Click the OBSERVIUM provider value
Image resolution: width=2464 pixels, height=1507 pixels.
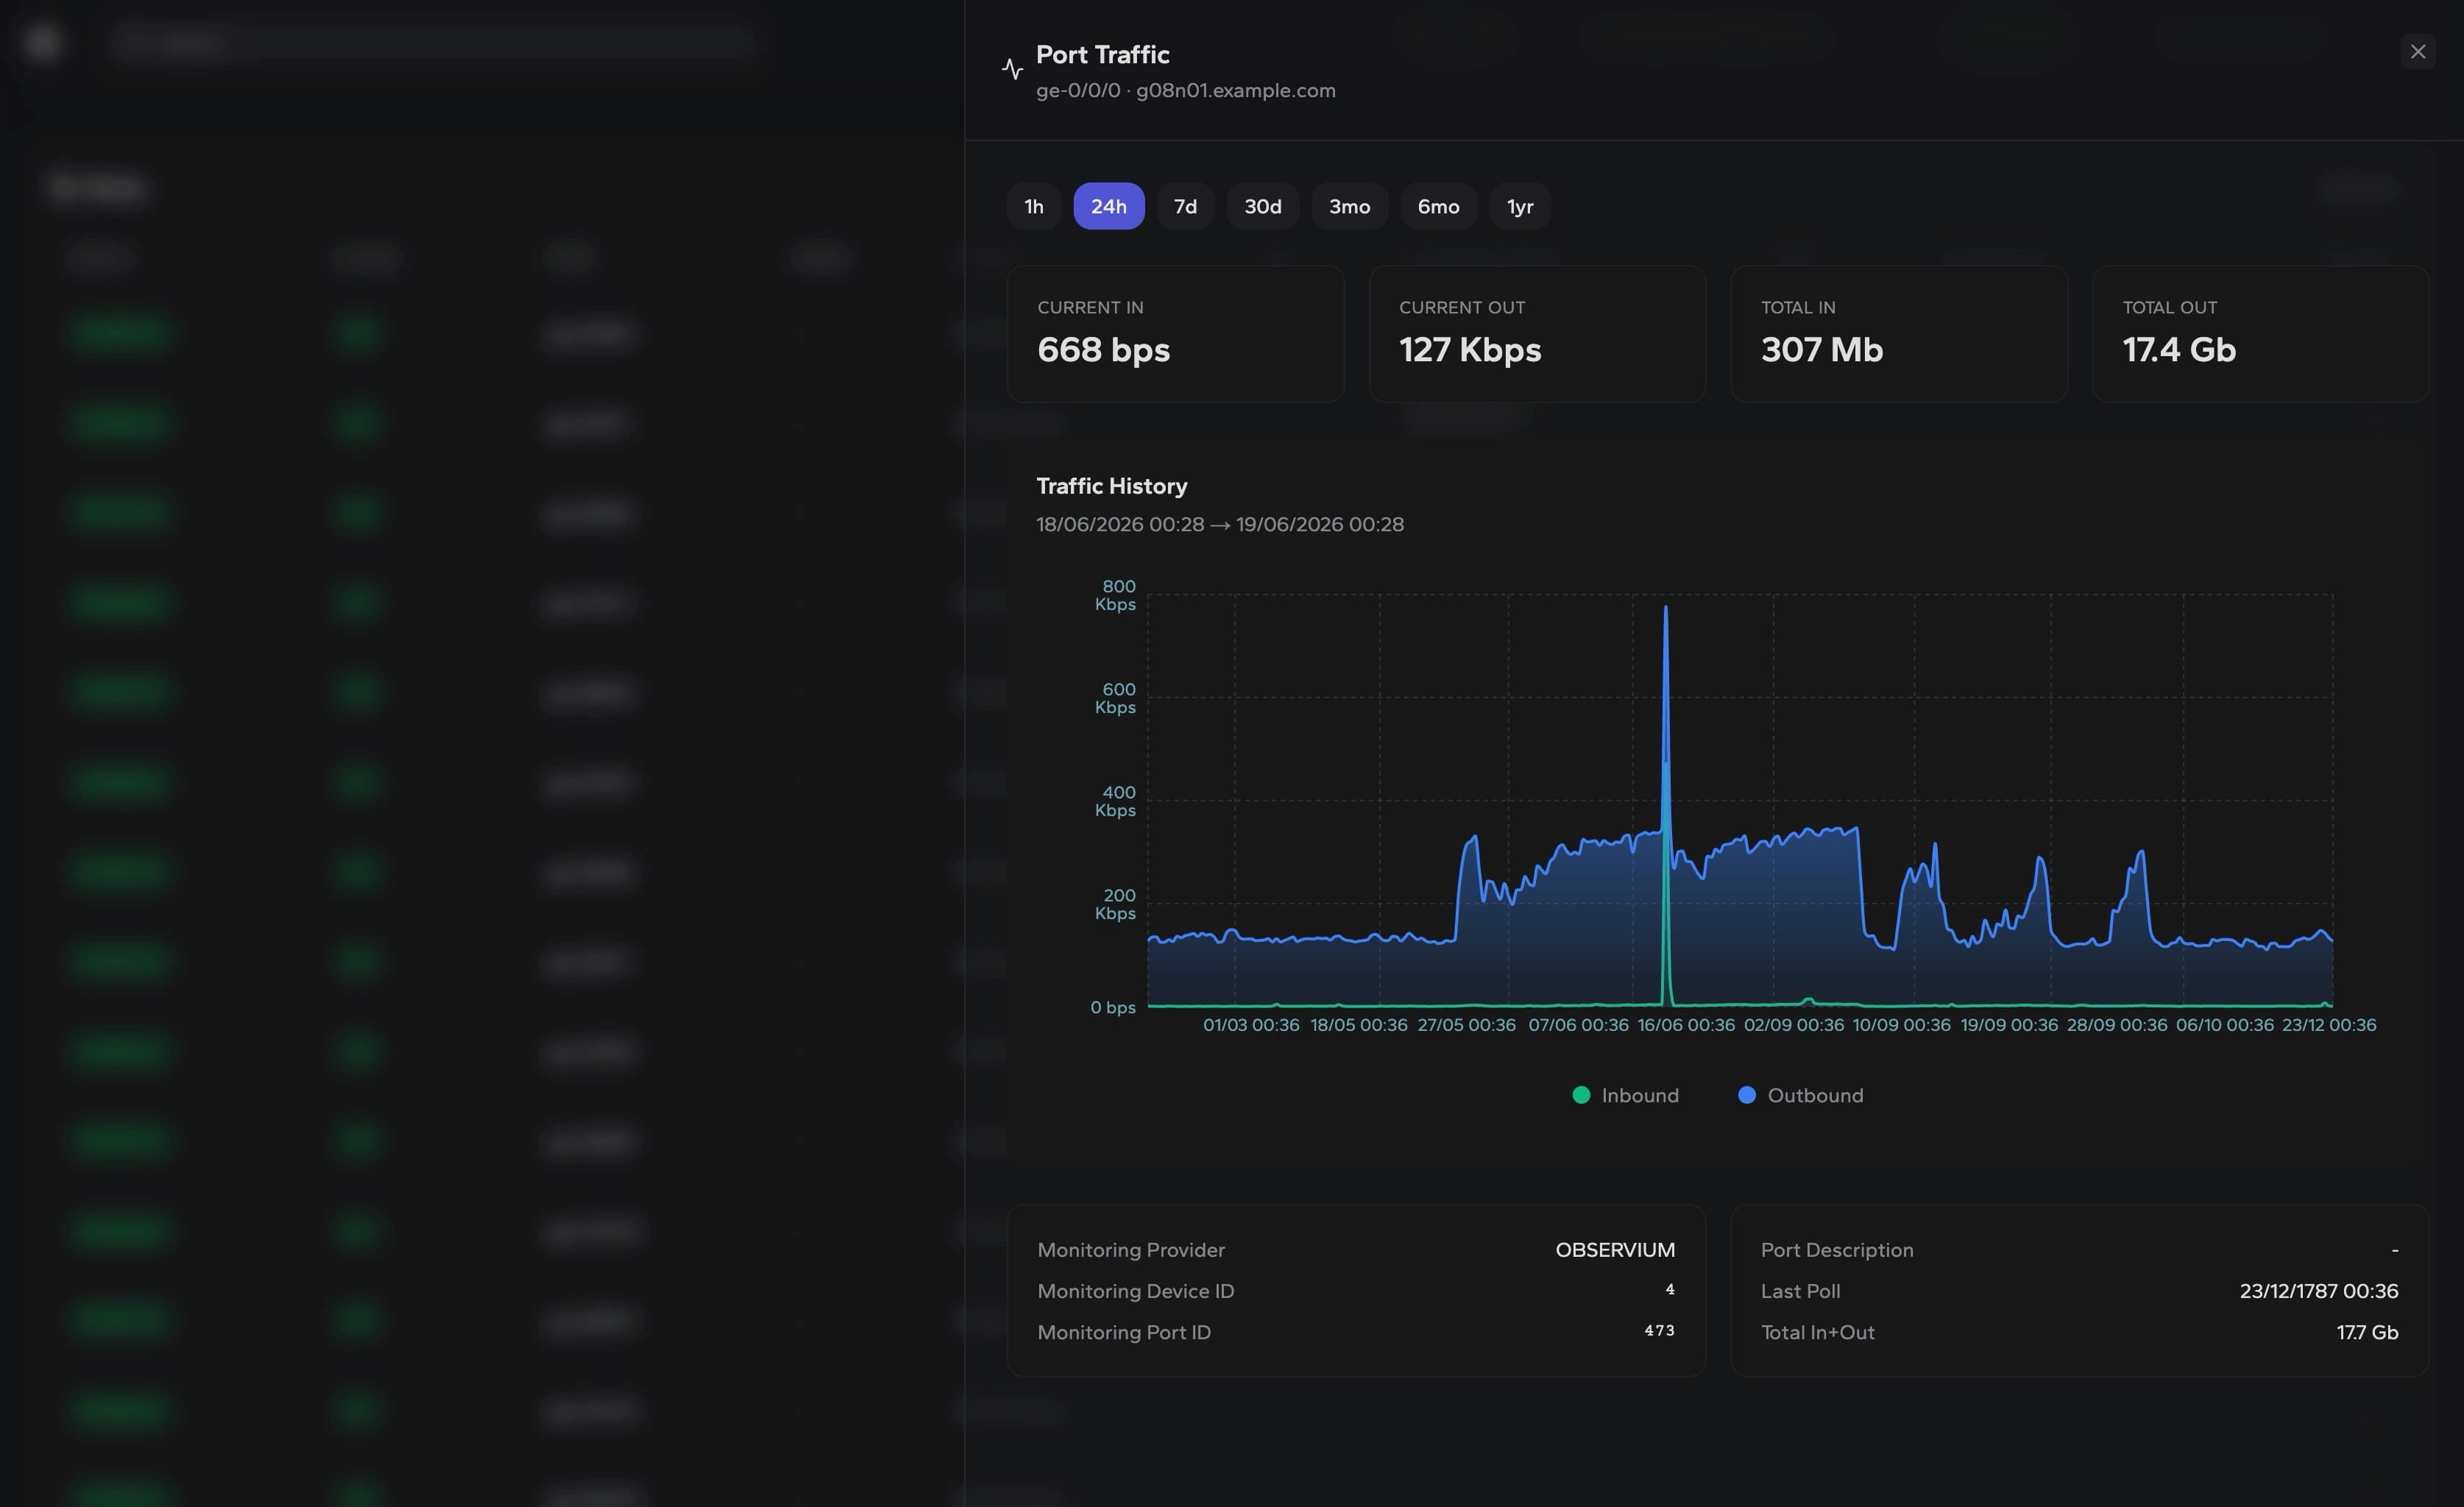pyautogui.click(x=1614, y=1250)
